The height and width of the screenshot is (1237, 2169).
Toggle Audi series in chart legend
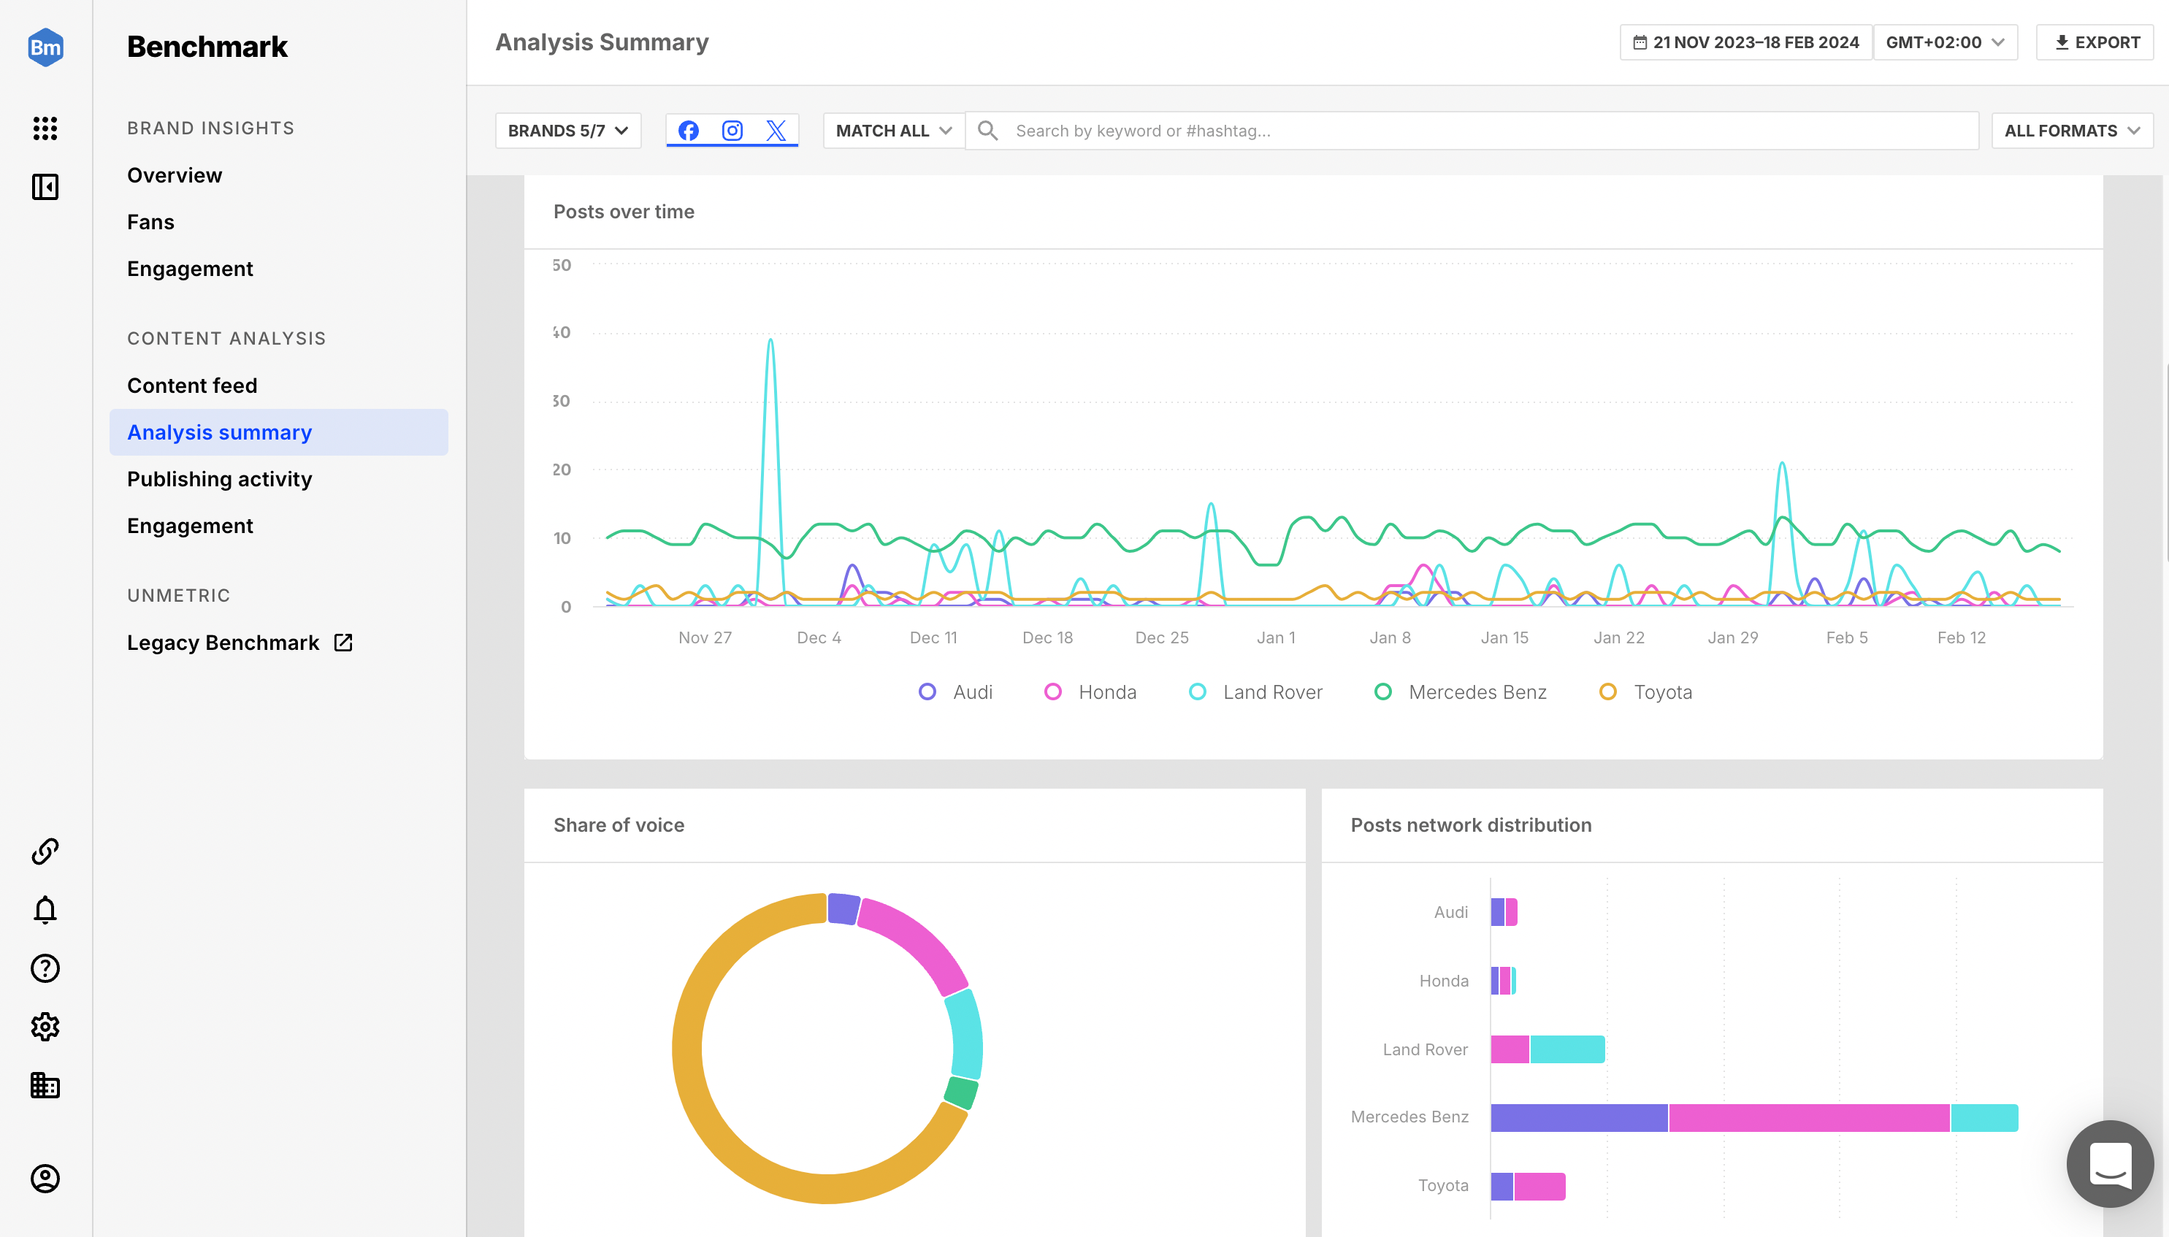tap(955, 692)
